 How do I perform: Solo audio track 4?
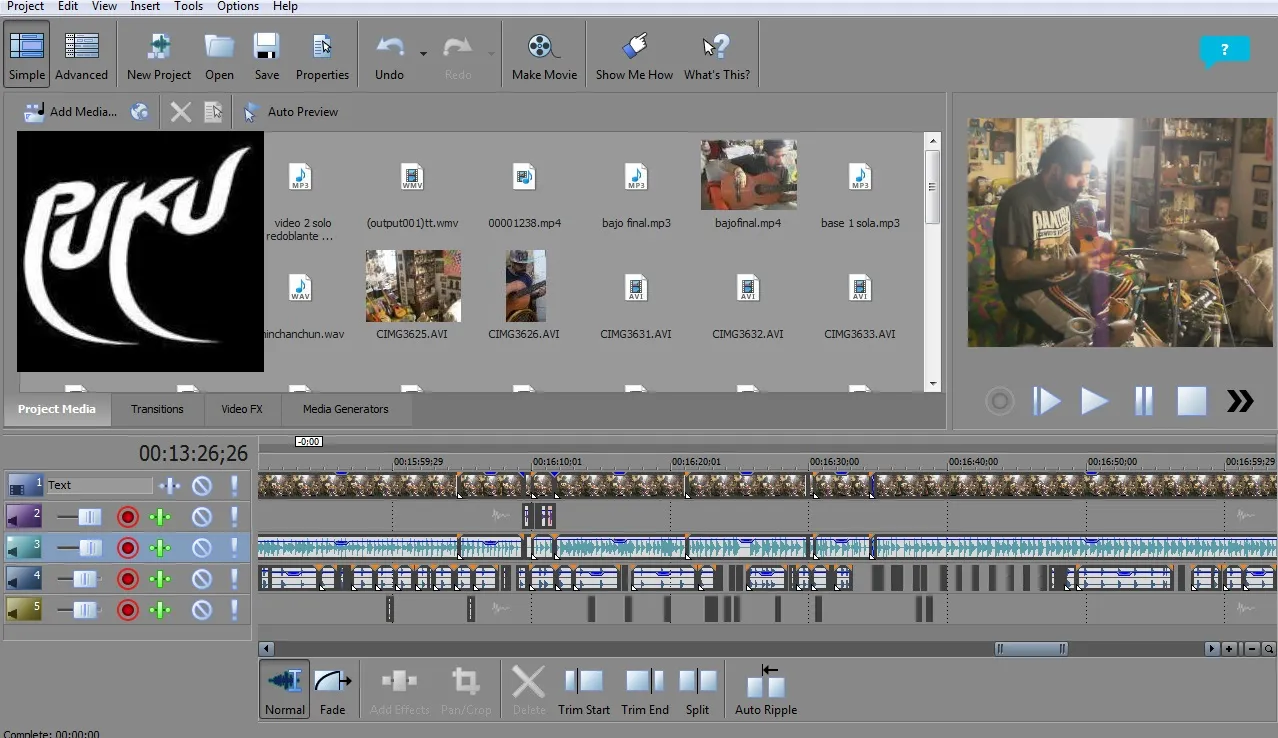[x=234, y=579]
